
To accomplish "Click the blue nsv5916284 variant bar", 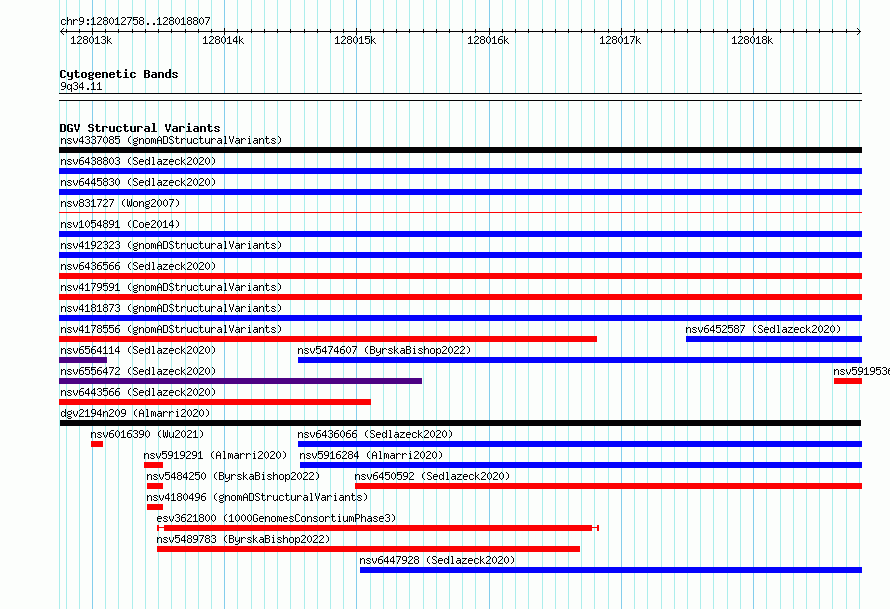I will (x=581, y=465).
